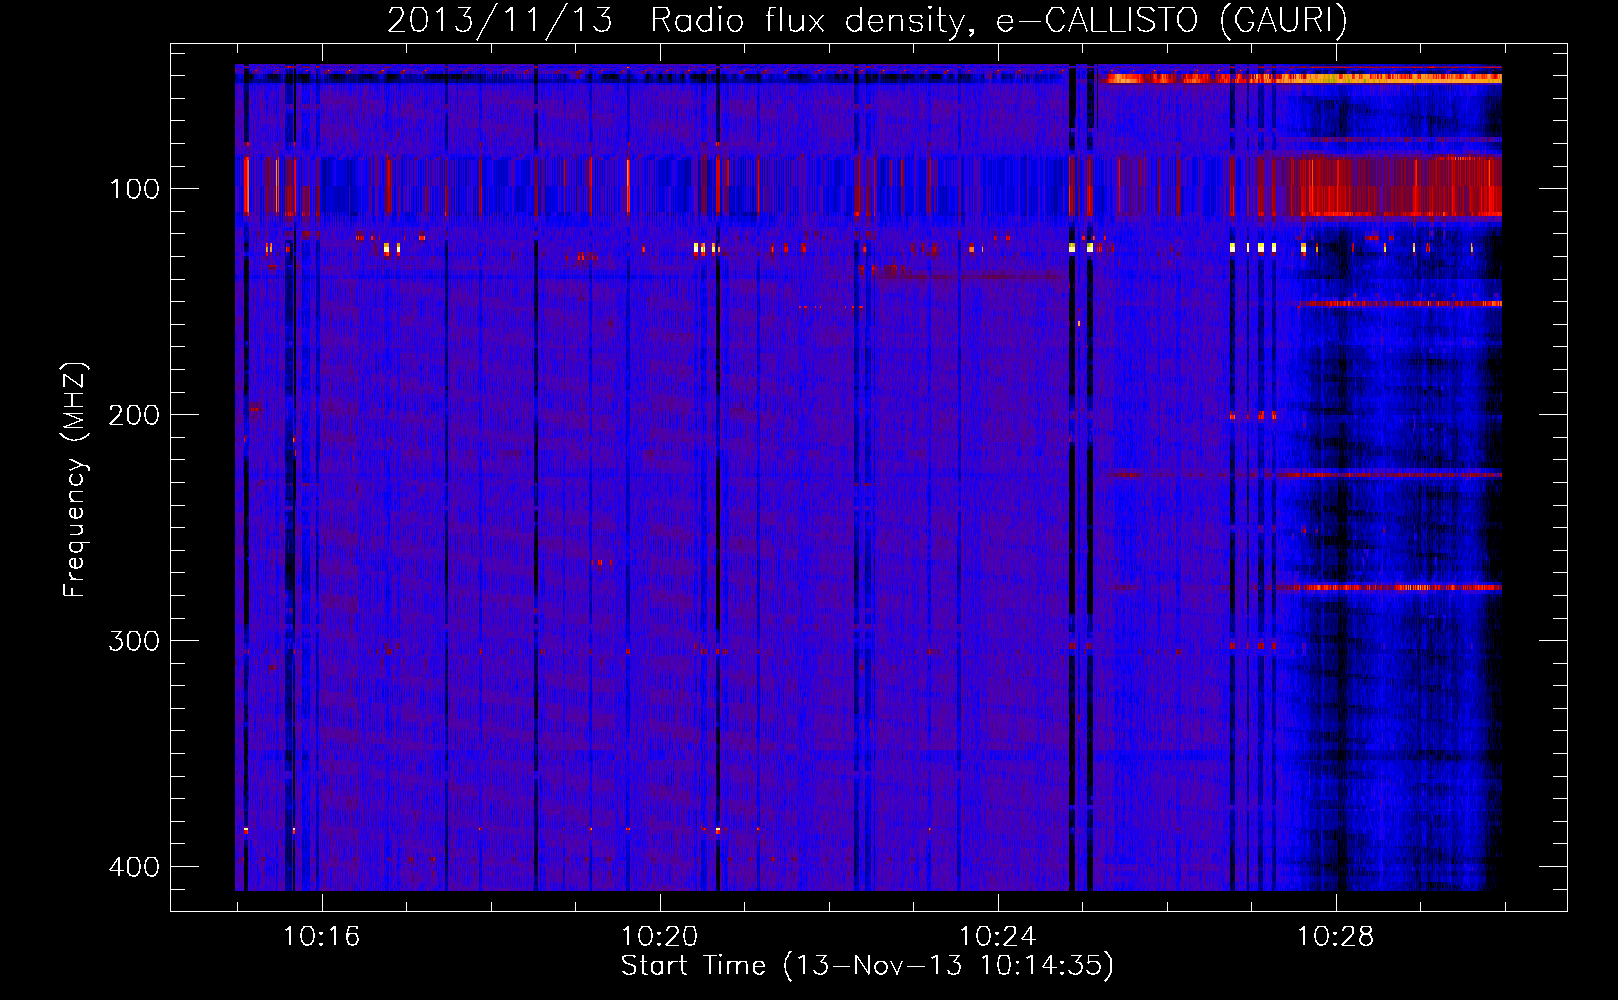Click the plot title '2013/11/13 Radio flux density, e-CALLISTO (GAURI)'
Viewport: 1618px width, 1000px height.
coord(867,20)
